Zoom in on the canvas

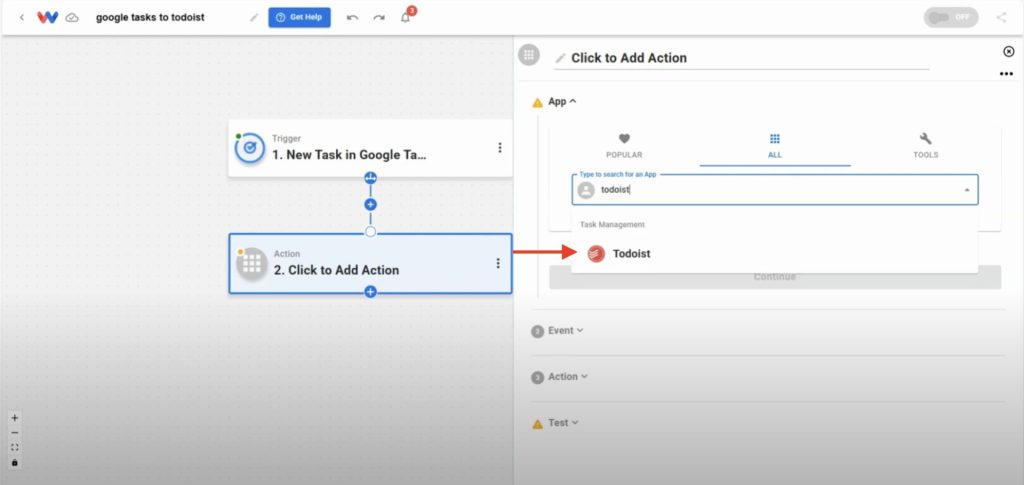(14, 418)
